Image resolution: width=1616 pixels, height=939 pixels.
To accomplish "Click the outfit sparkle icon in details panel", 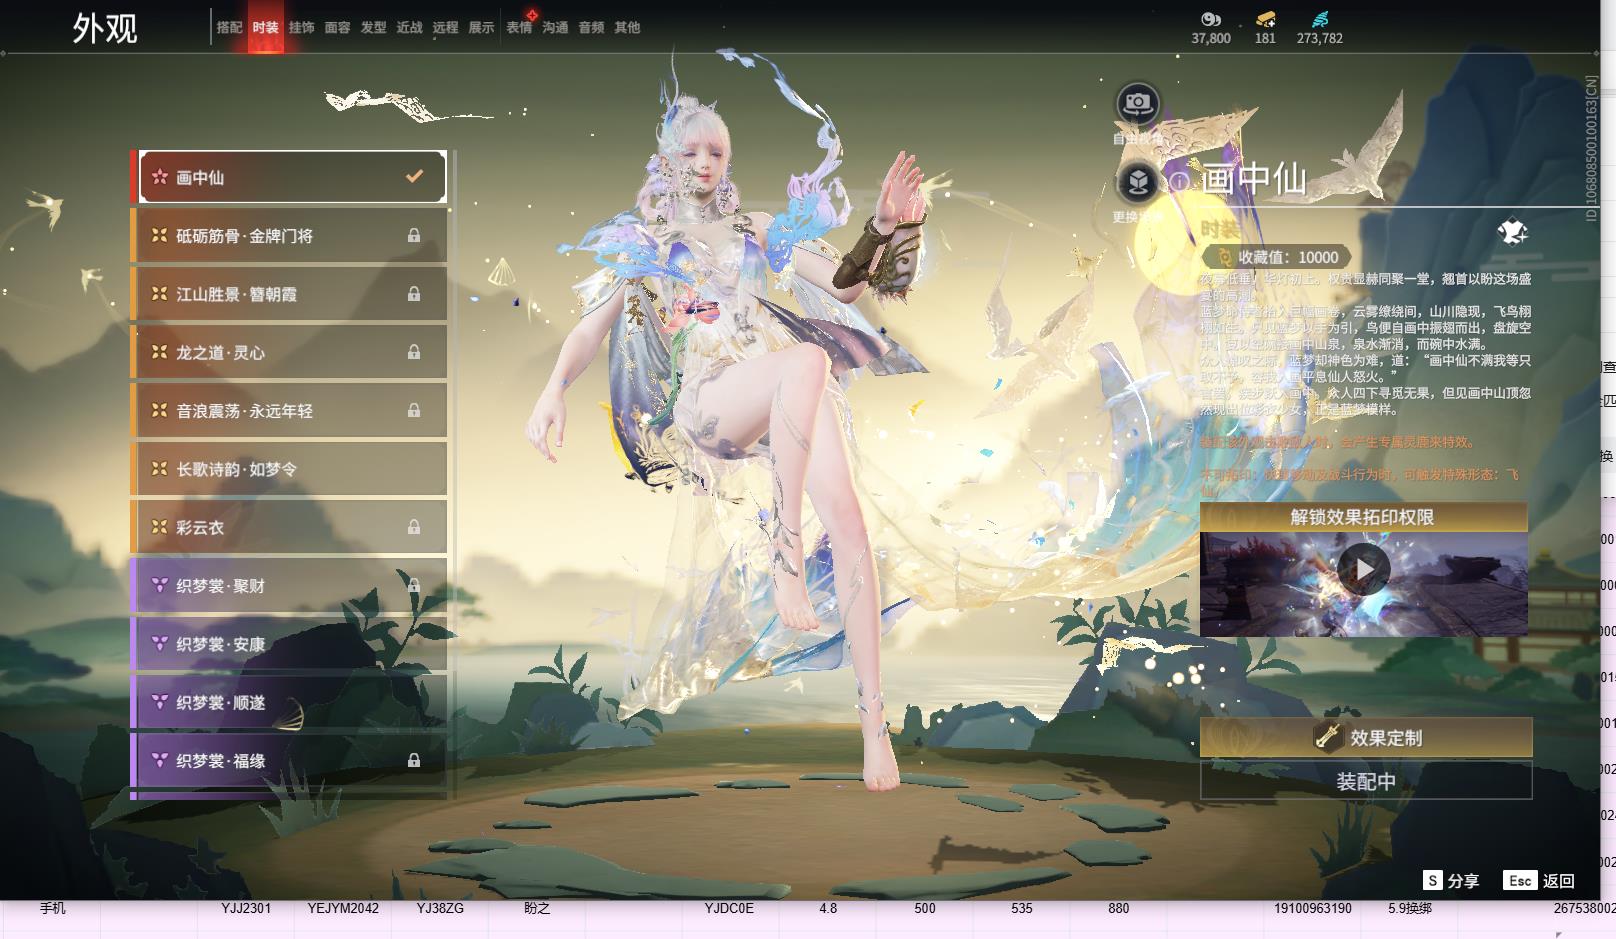I will coord(1512,232).
